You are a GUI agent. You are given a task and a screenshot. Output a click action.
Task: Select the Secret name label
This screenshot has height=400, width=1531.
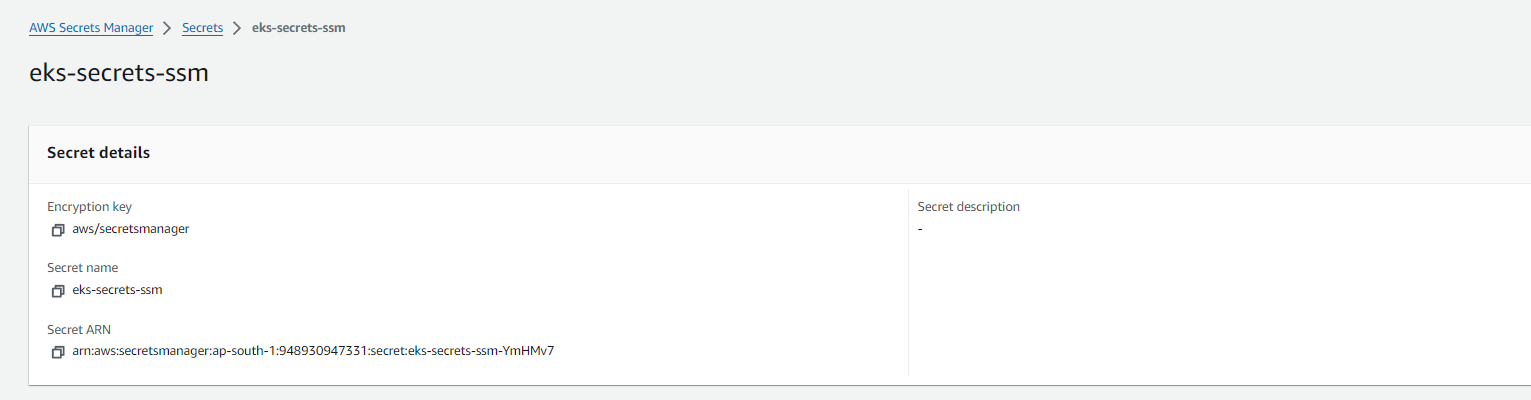point(83,268)
